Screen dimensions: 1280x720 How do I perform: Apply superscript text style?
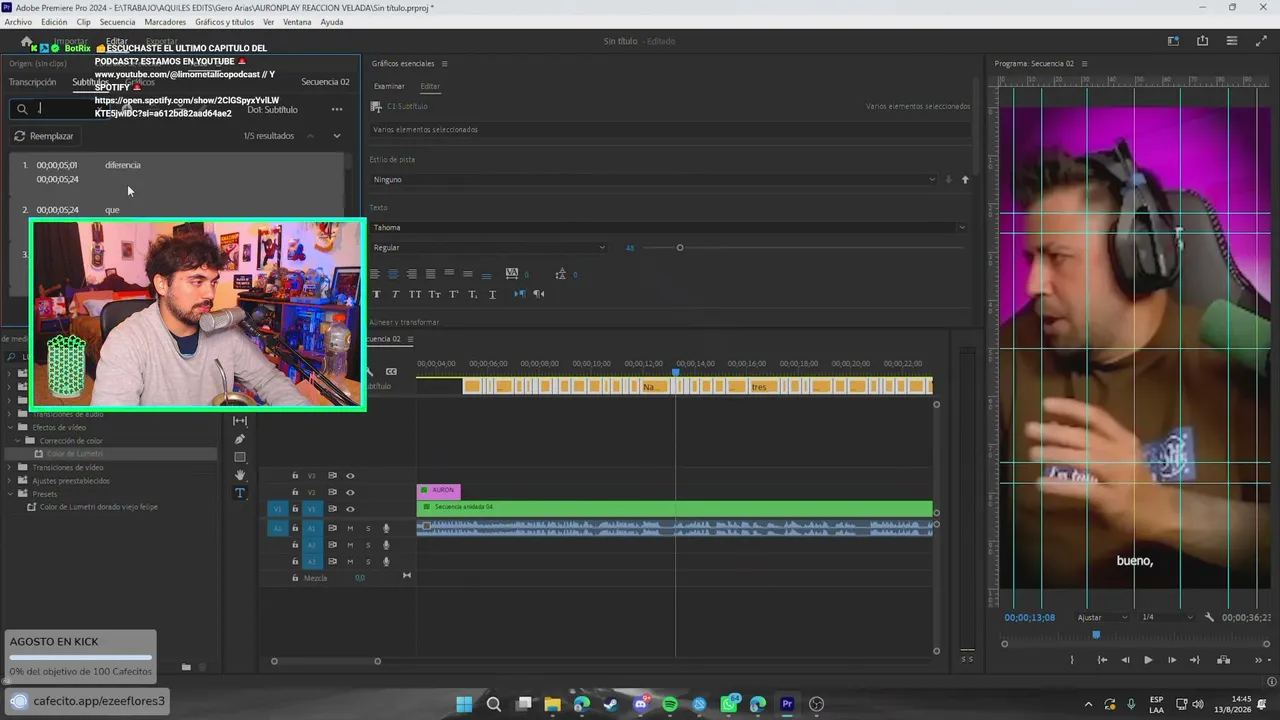[453, 294]
